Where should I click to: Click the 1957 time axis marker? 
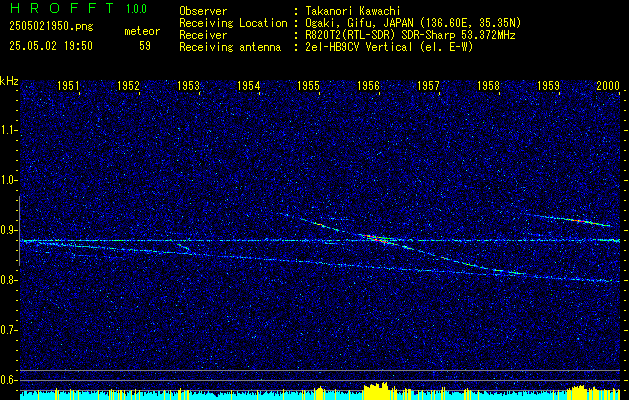pos(428,85)
